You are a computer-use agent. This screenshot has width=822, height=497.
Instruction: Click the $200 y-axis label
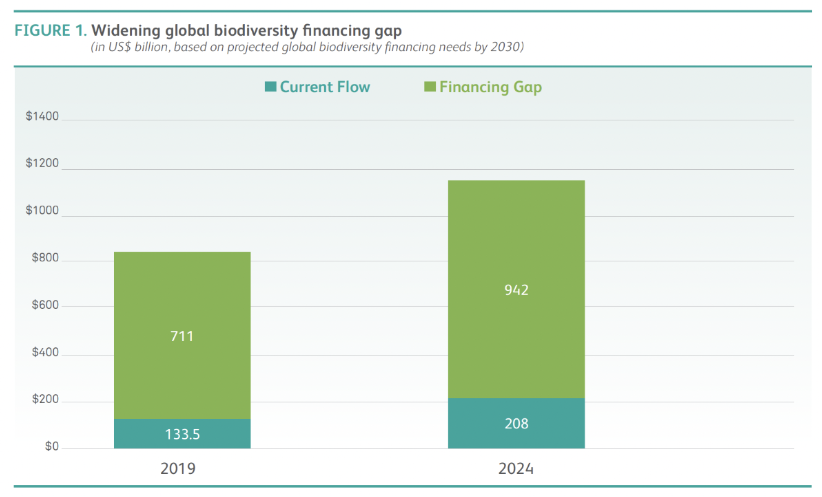[45, 399]
